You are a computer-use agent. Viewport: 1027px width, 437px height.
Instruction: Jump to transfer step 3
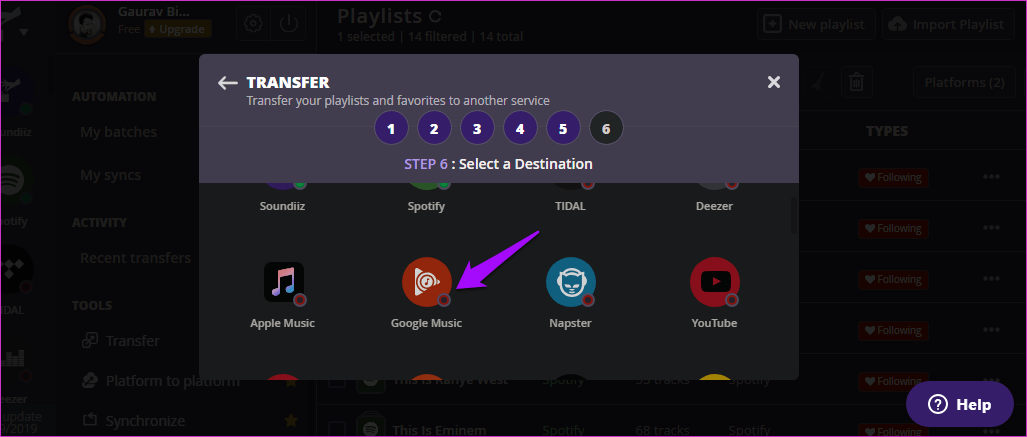tap(477, 128)
